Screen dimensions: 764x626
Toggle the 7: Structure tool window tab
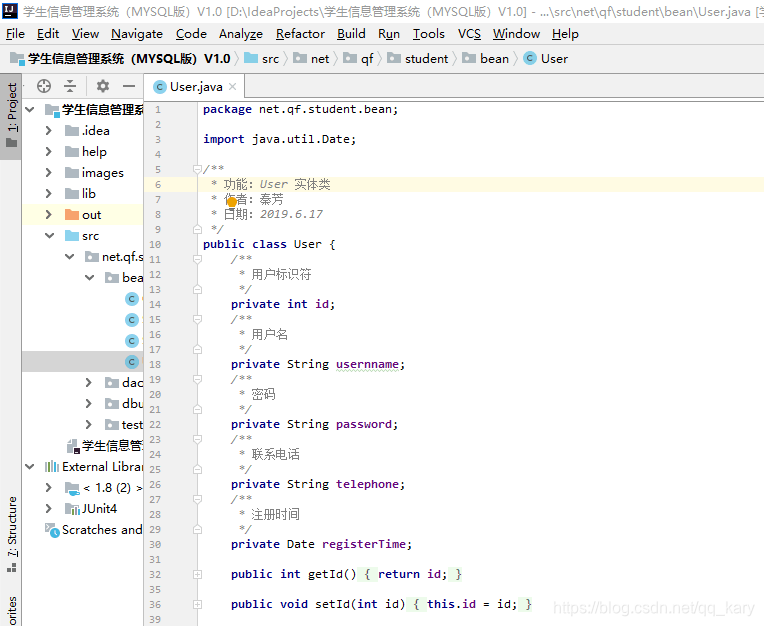[11, 534]
